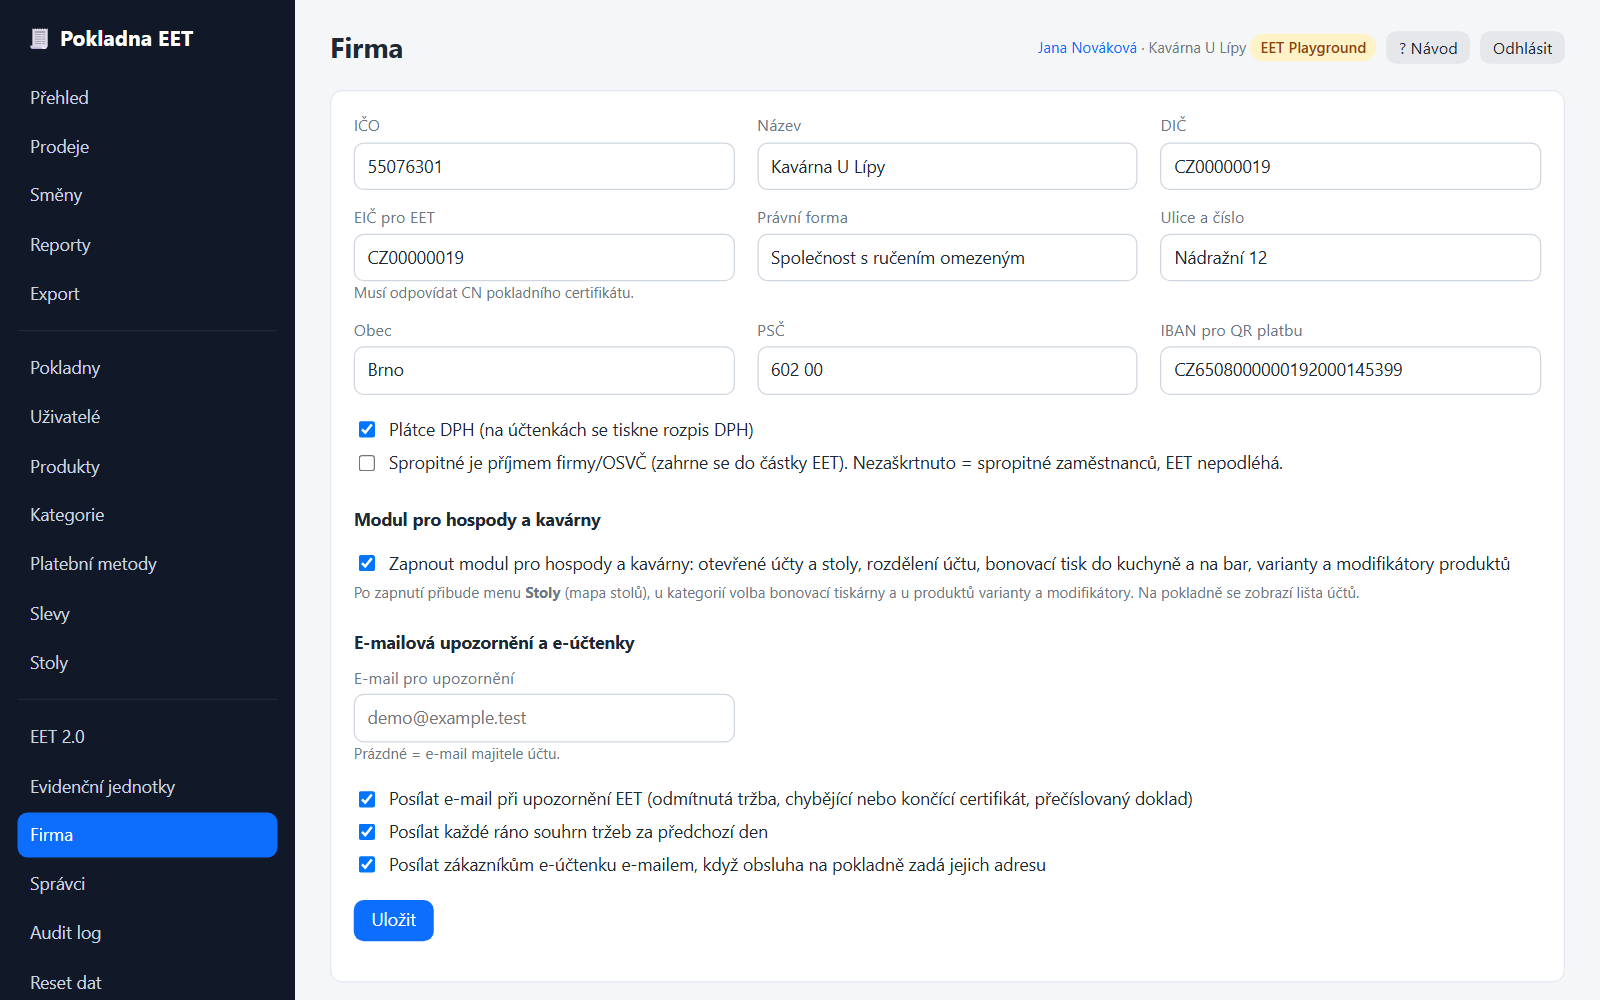Image resolution: width=1600 pixels, height=1000 pixels.
Task: Click the Obec field containing Brno
Action: [544, 370]
